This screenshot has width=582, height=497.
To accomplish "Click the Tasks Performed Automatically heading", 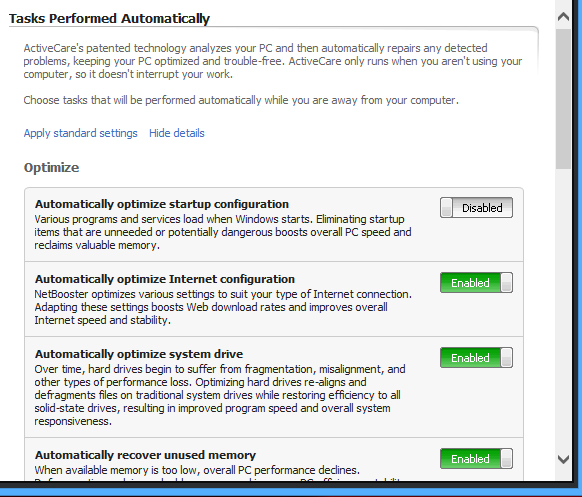I will point(109,19).
